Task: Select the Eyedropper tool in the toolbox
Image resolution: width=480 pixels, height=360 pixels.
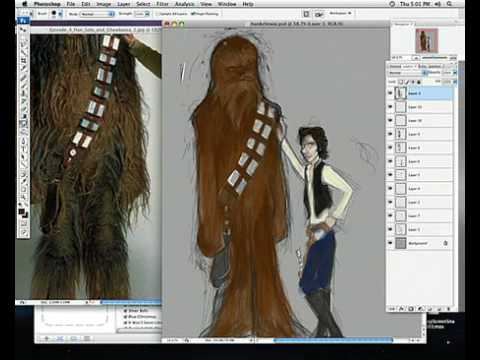Action: (24, 181)
